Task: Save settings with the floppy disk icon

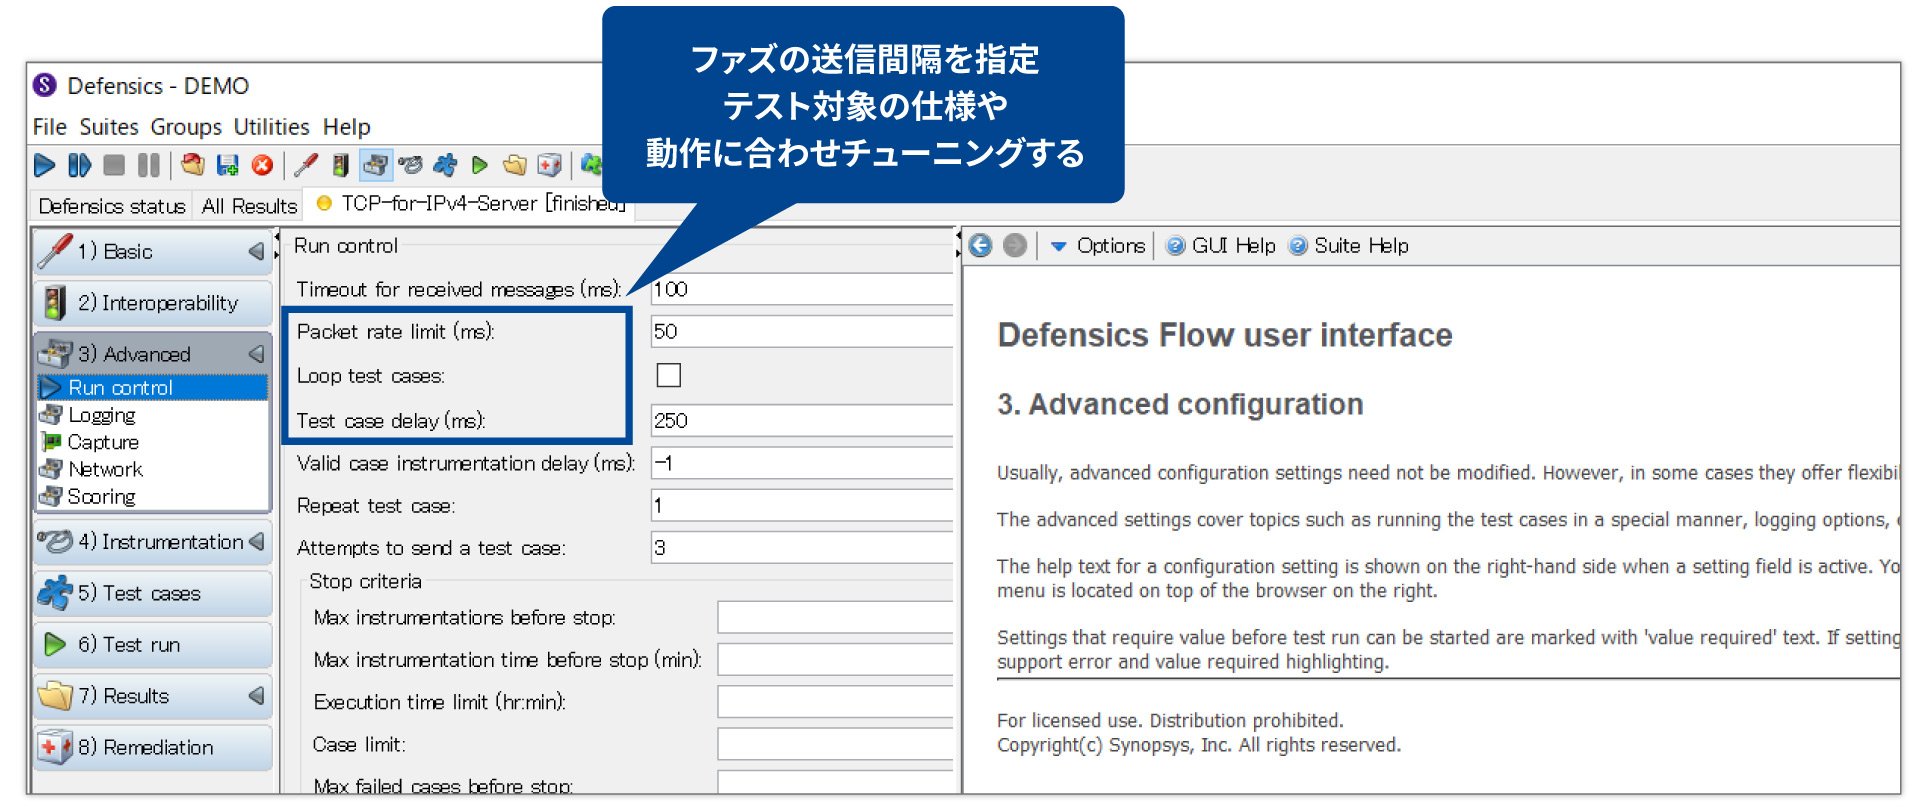Action: pyautogui.click(x=228, y=165)
